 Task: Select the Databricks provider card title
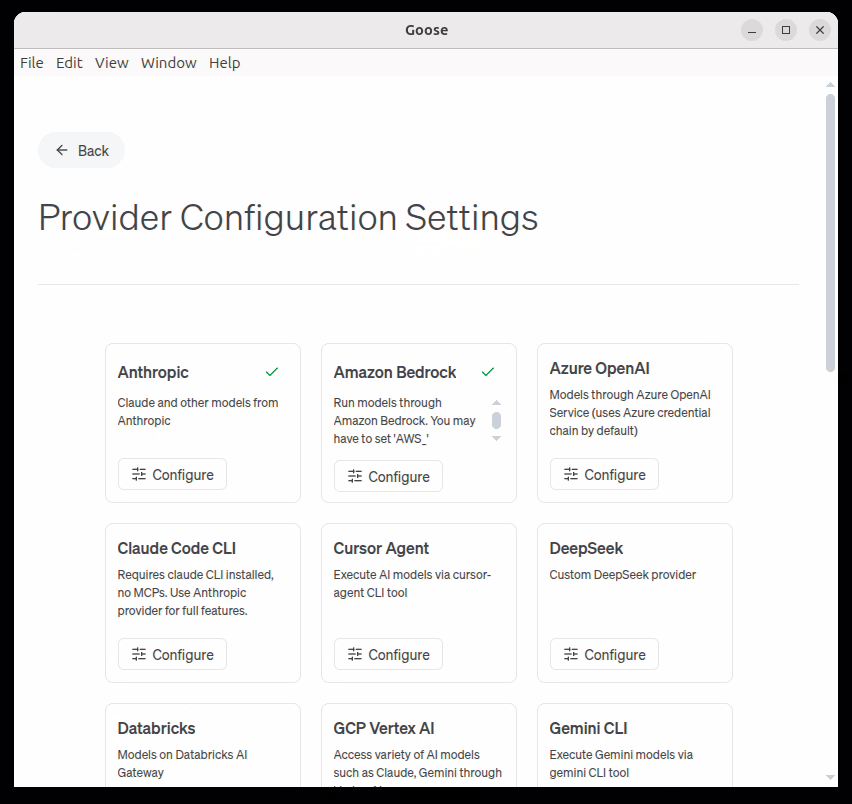[x=156, y=728]
